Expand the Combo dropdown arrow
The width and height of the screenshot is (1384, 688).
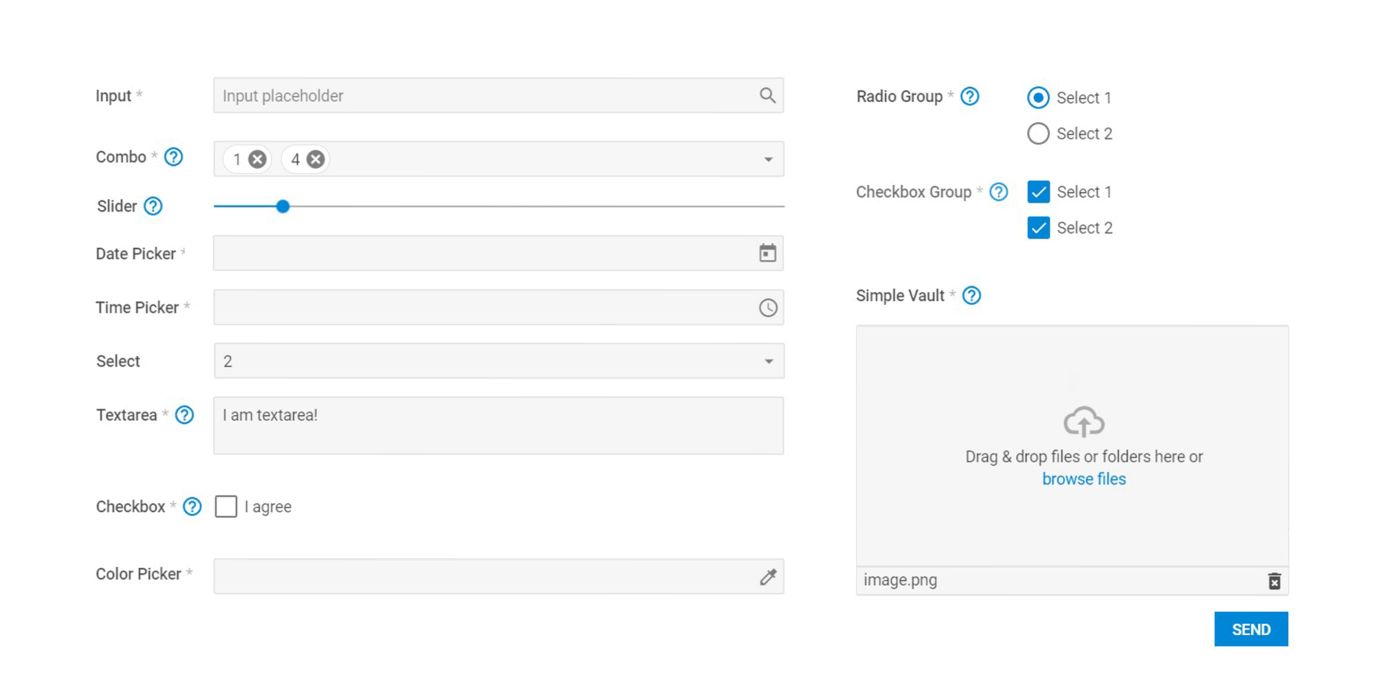click(768, 160)
